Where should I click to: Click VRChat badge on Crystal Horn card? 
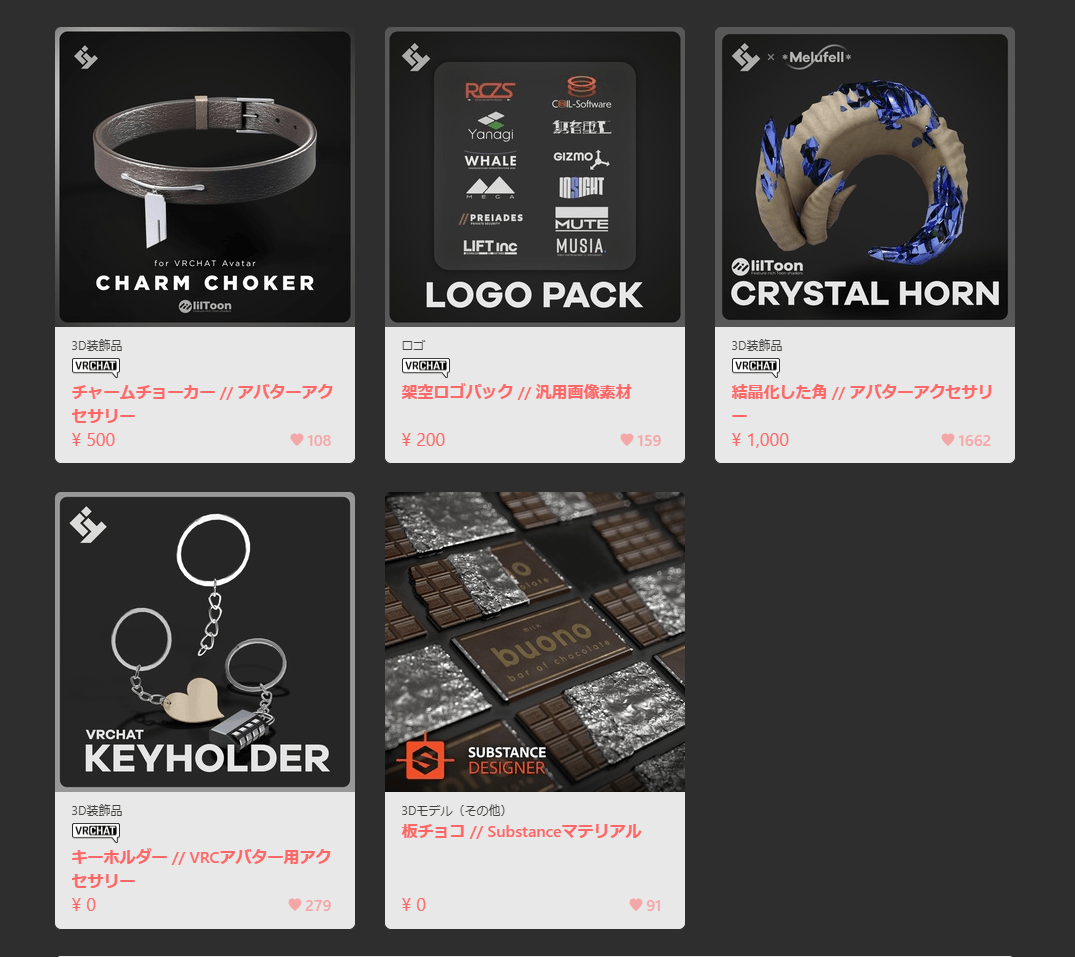[756, 367]
